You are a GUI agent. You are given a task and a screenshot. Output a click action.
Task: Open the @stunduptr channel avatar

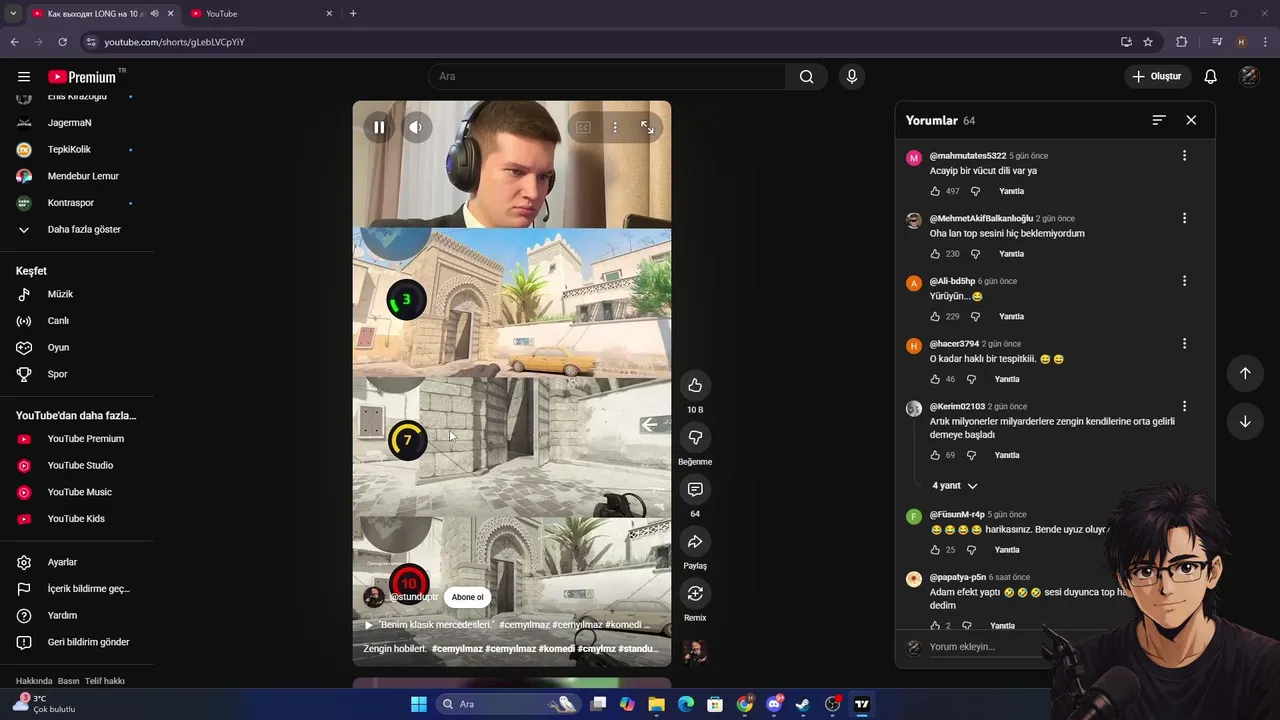point(374,597)
